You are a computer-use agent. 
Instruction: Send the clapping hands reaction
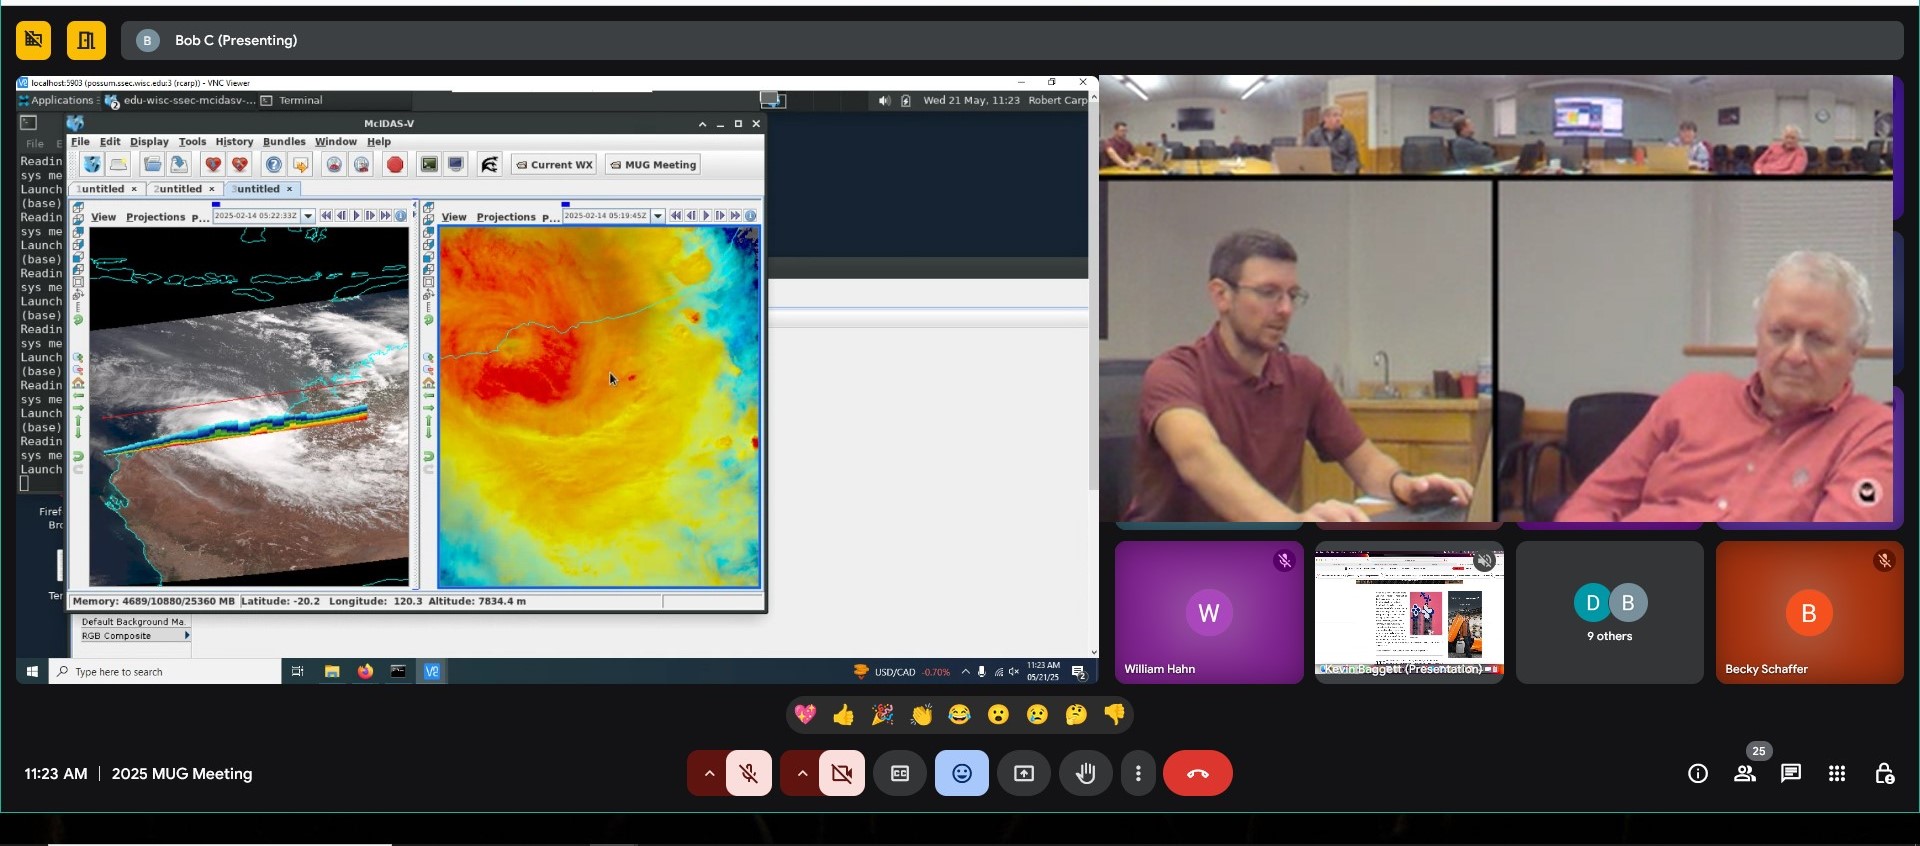pos(921,715)
